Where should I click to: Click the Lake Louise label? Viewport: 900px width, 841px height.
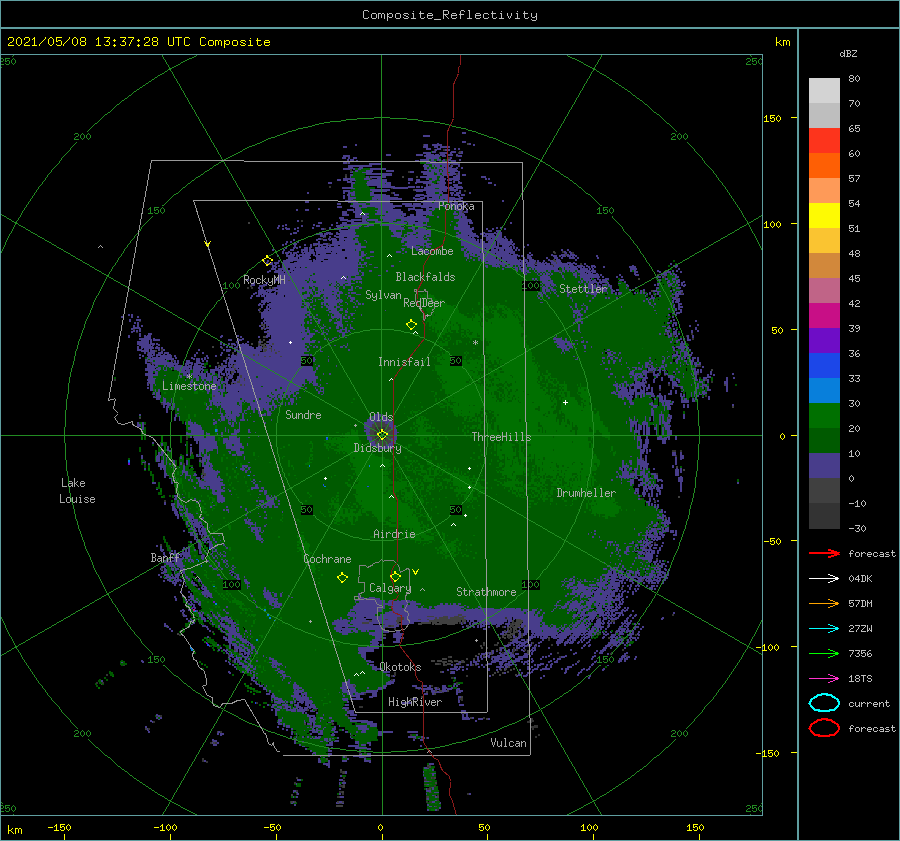(x=77, y=491)
